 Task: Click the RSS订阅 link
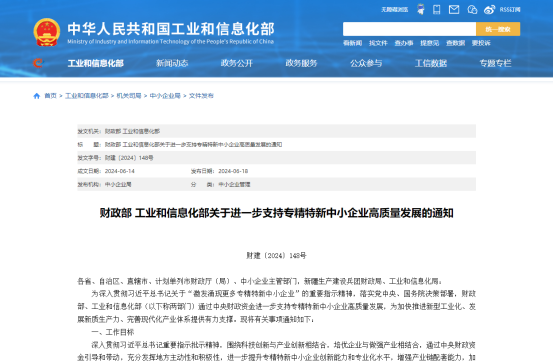(x=510, y=10)
